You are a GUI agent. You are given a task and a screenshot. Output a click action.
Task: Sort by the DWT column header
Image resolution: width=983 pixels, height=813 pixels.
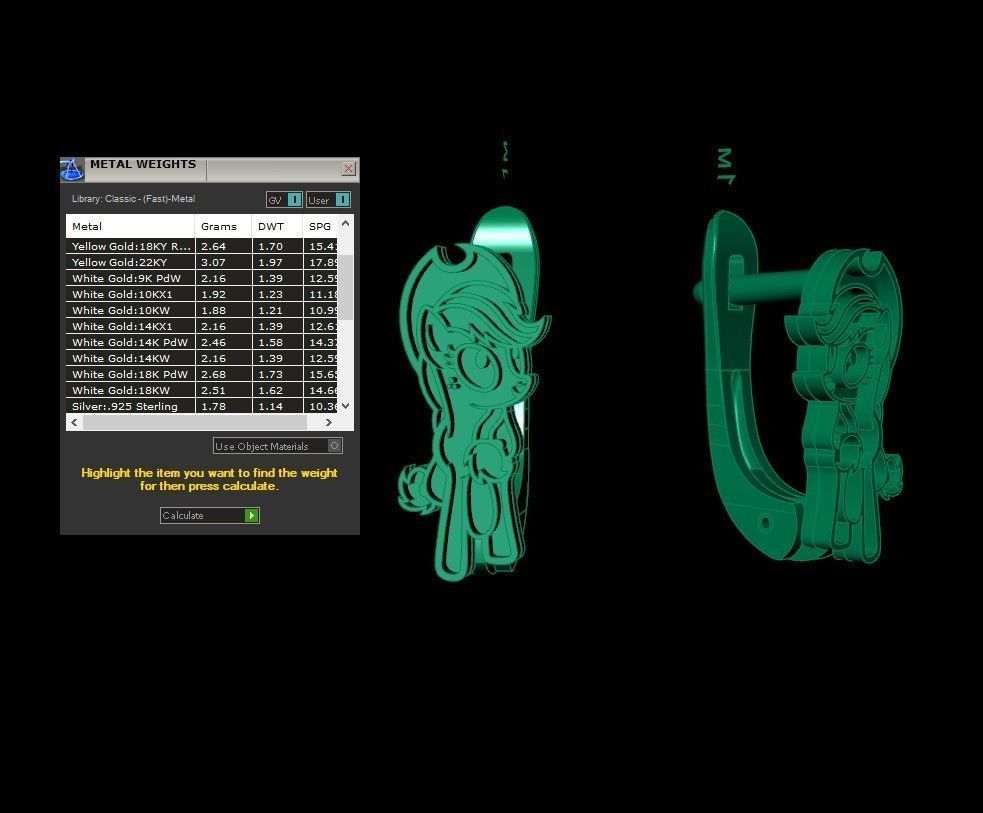[277, 226]
